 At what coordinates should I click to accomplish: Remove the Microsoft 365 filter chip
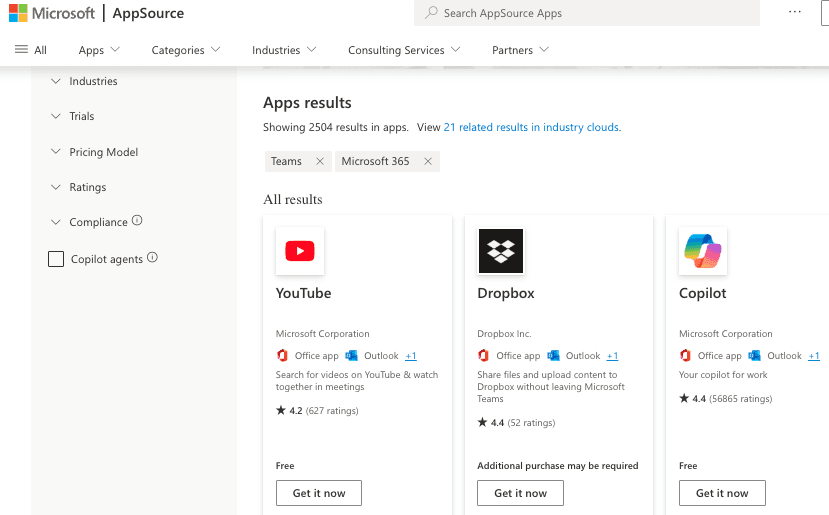[428, 161]
